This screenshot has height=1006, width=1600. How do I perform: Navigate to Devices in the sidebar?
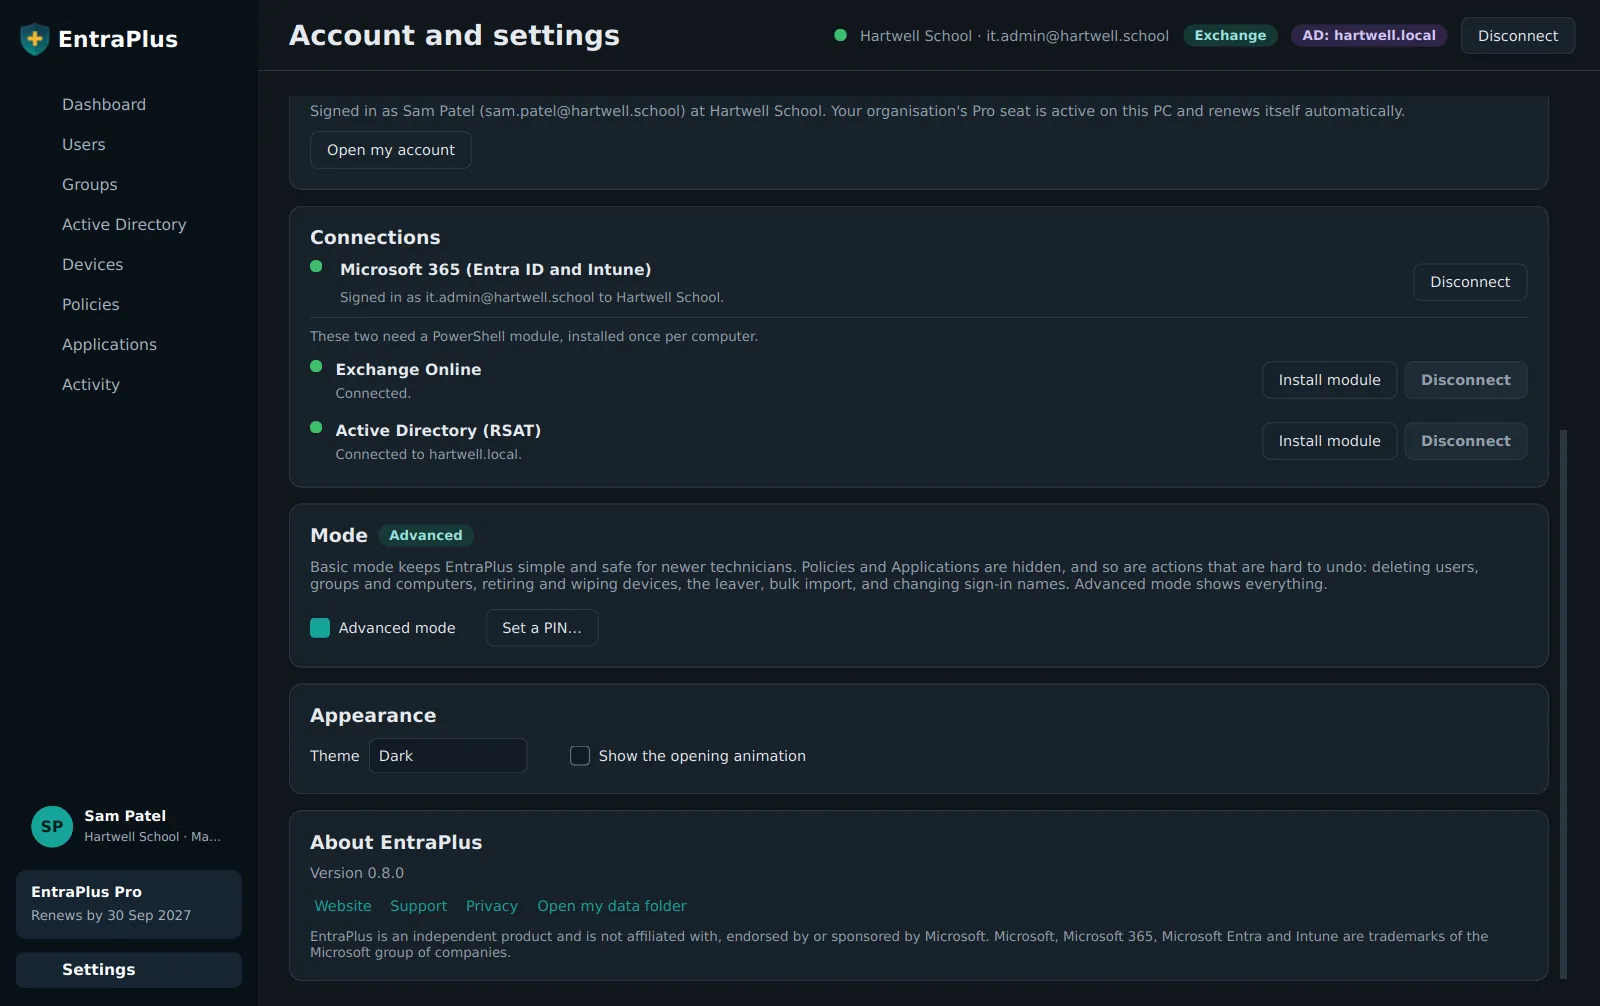[93, 265]
